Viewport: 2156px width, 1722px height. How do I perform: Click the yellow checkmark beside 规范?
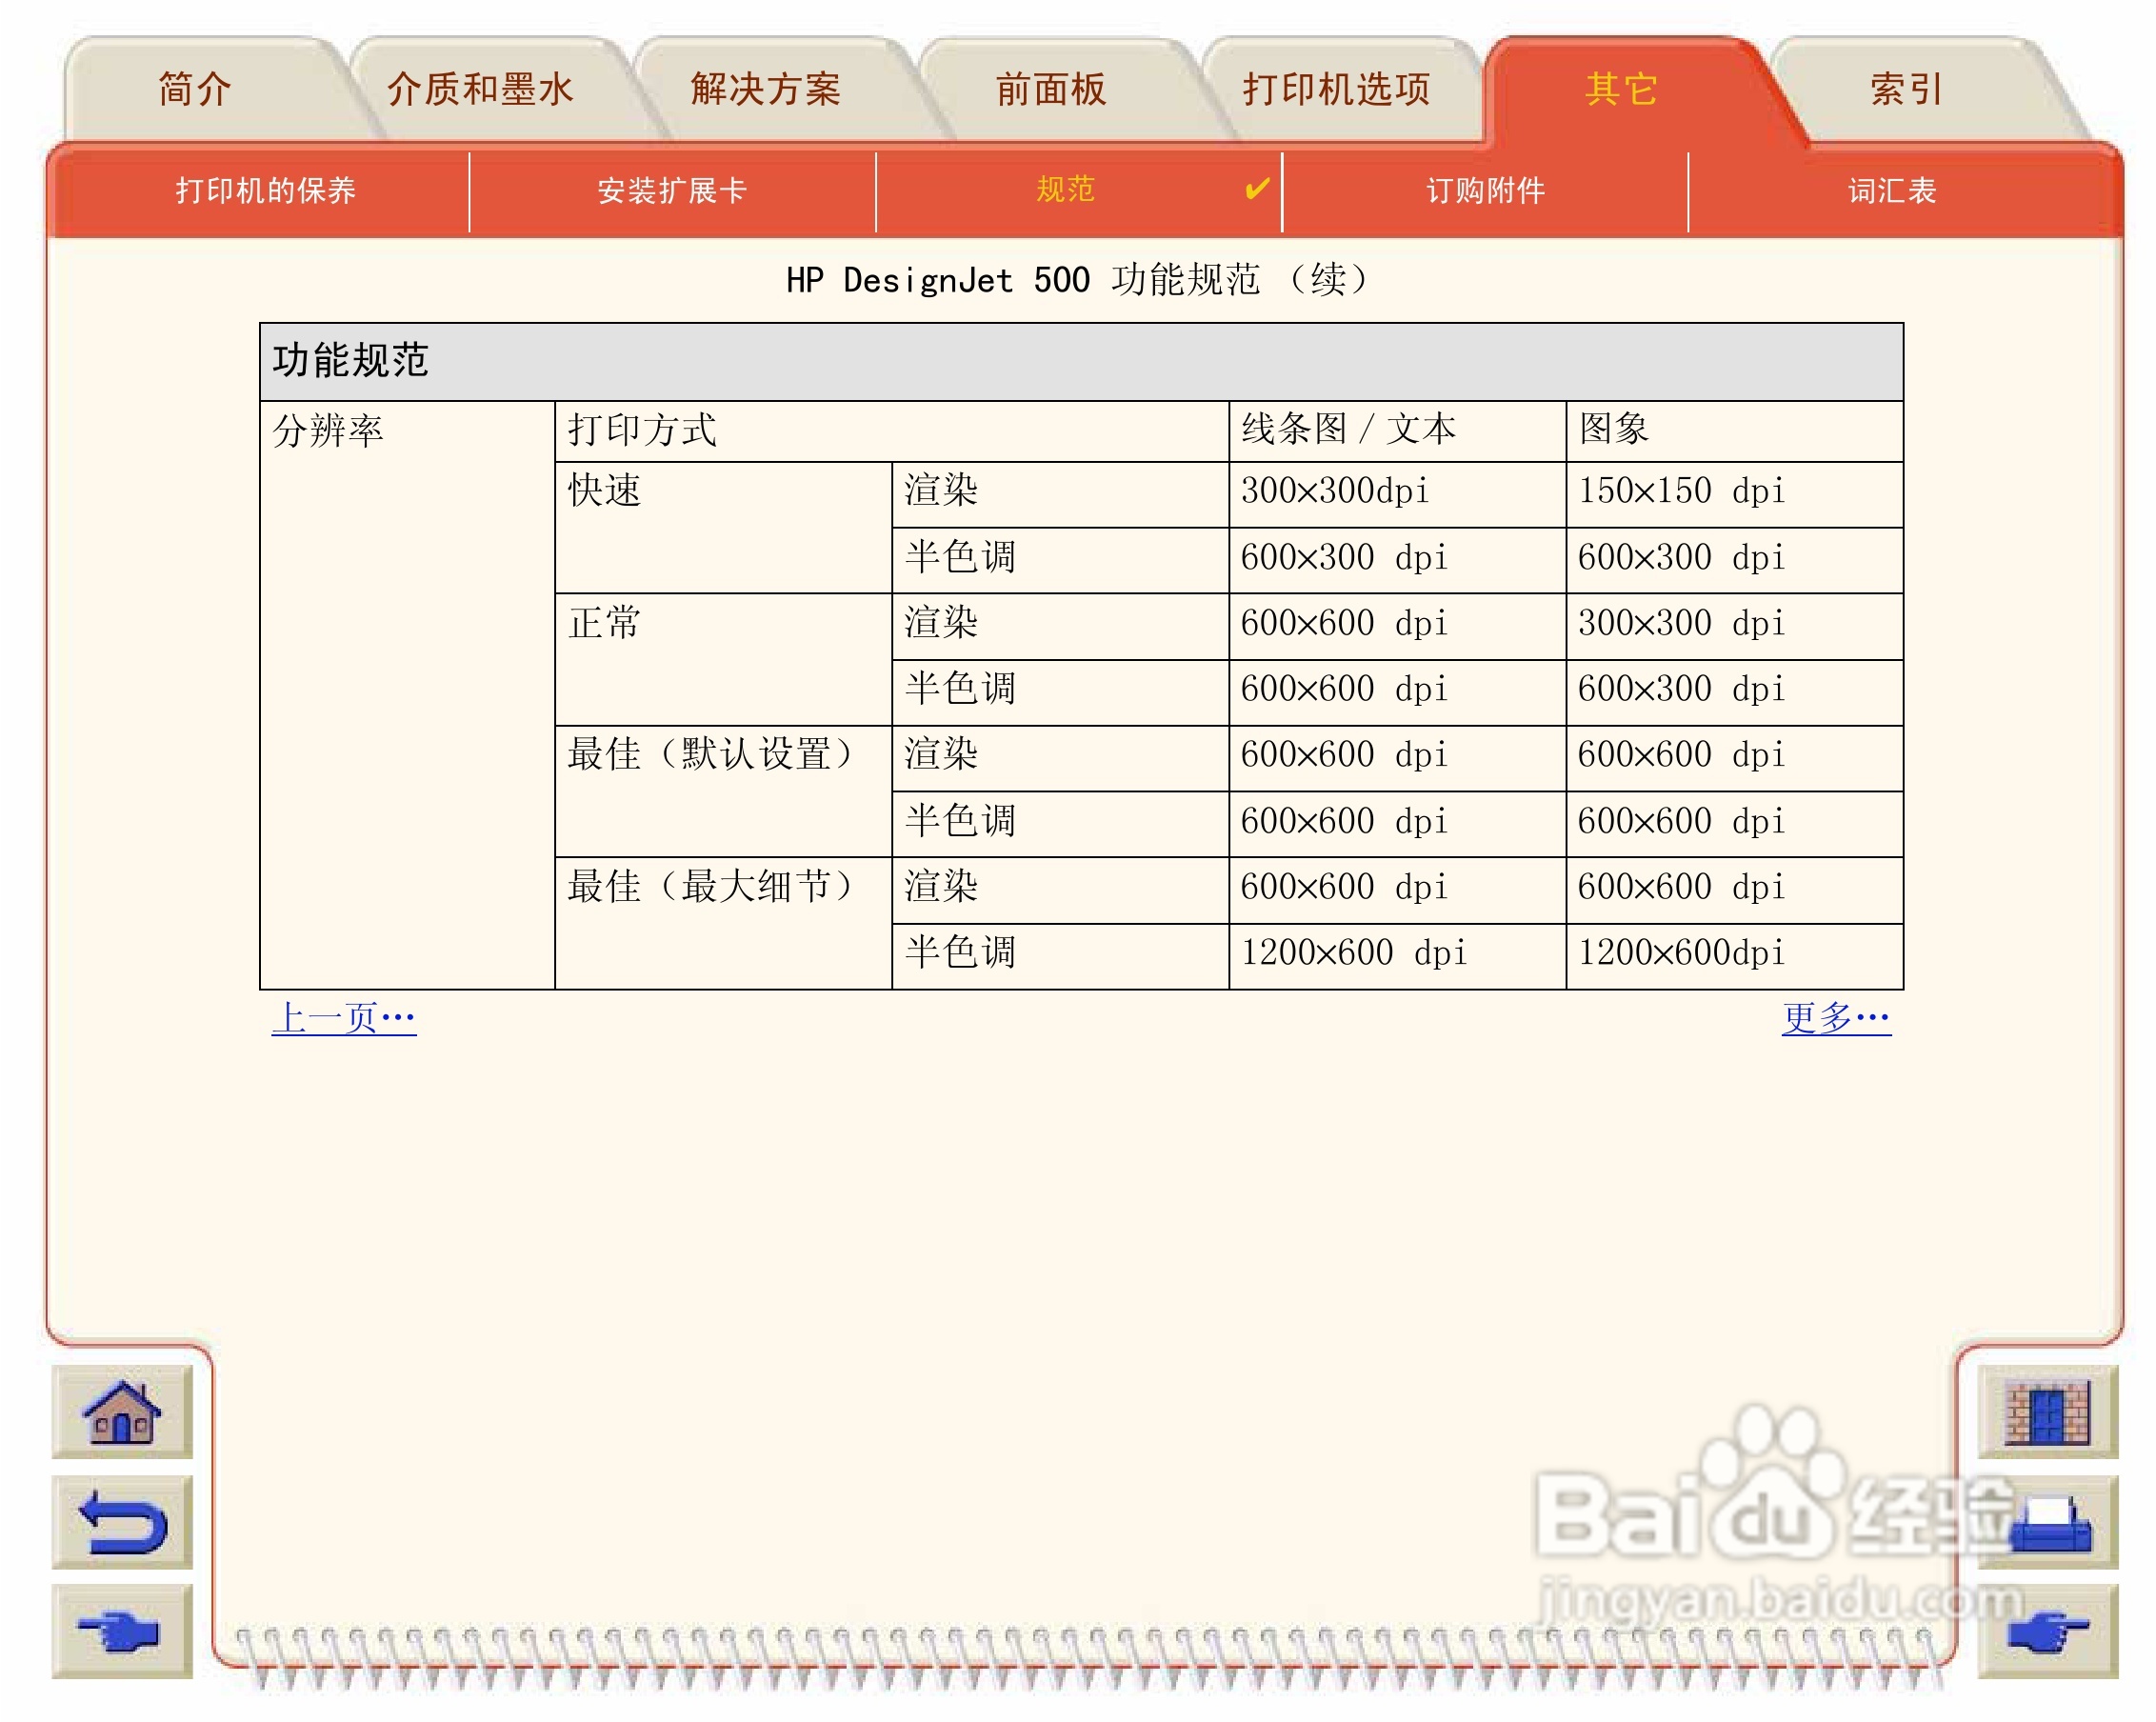[1256, 189]
